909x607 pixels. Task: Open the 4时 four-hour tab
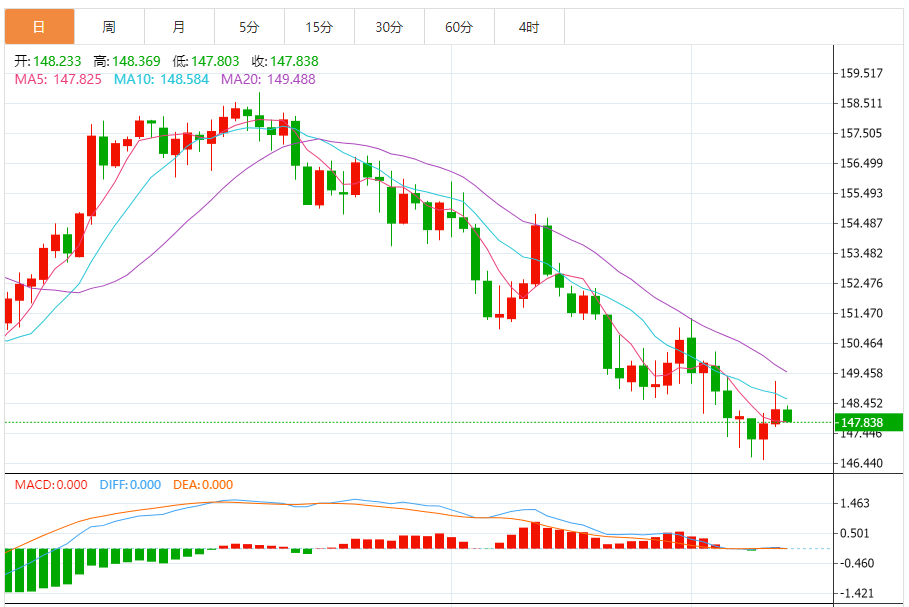529,27
